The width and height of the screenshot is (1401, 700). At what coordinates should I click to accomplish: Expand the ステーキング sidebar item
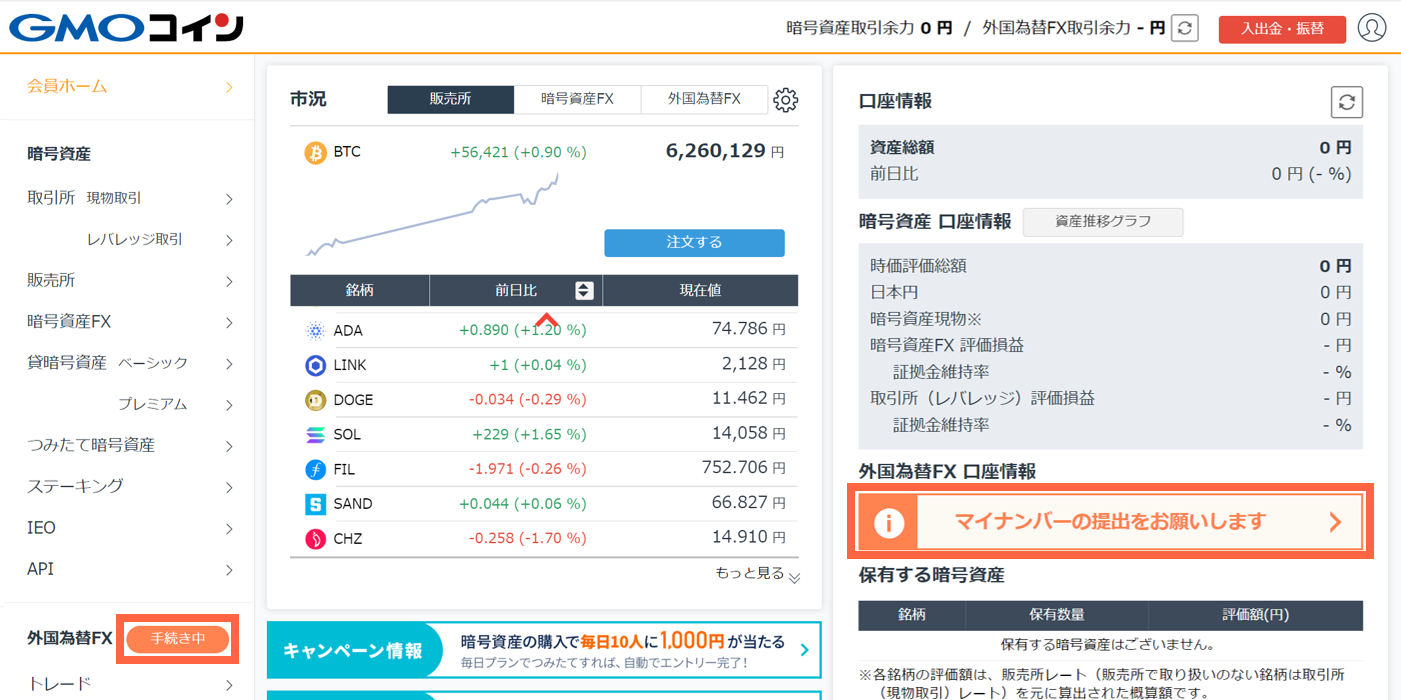click(130, 486)
